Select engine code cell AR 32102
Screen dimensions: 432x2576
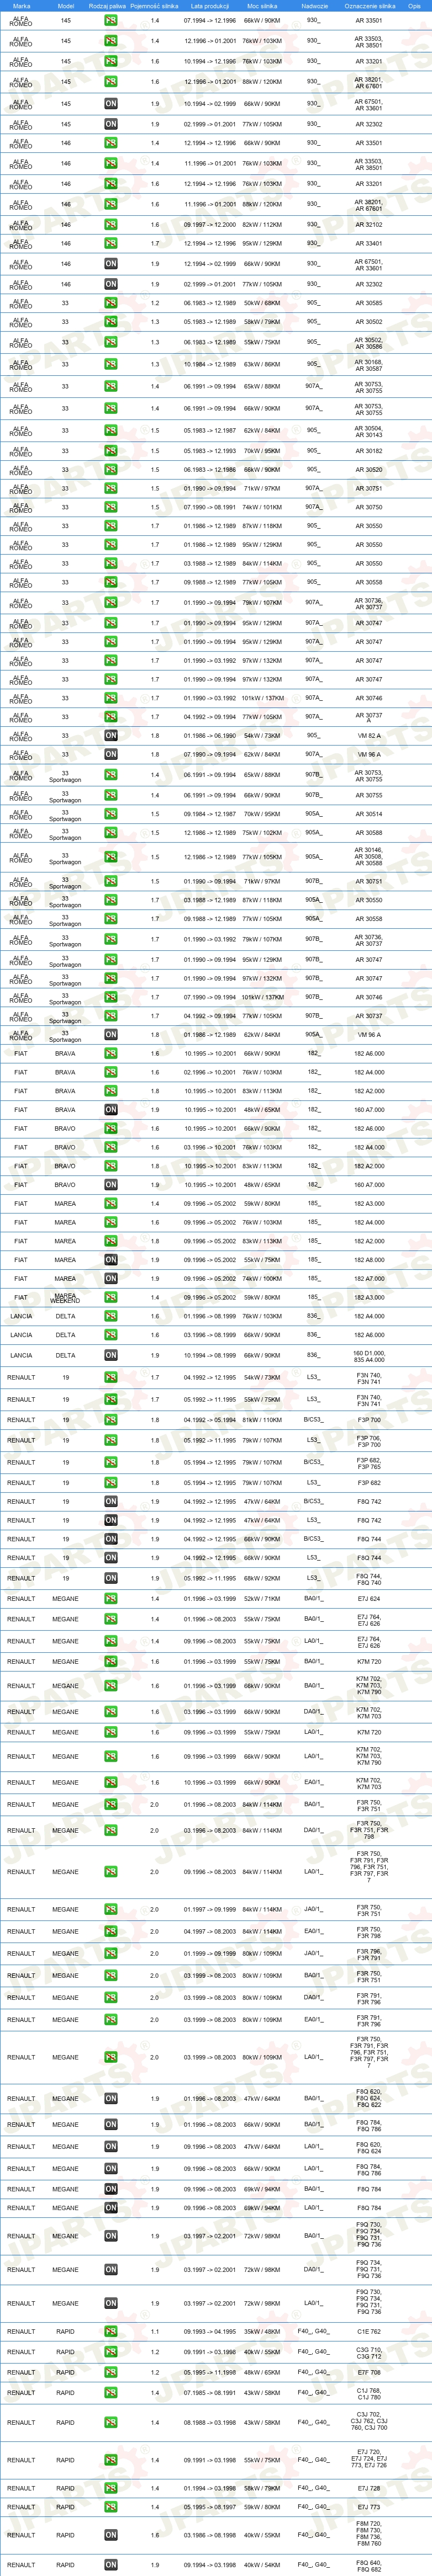(x=368, y=224)
